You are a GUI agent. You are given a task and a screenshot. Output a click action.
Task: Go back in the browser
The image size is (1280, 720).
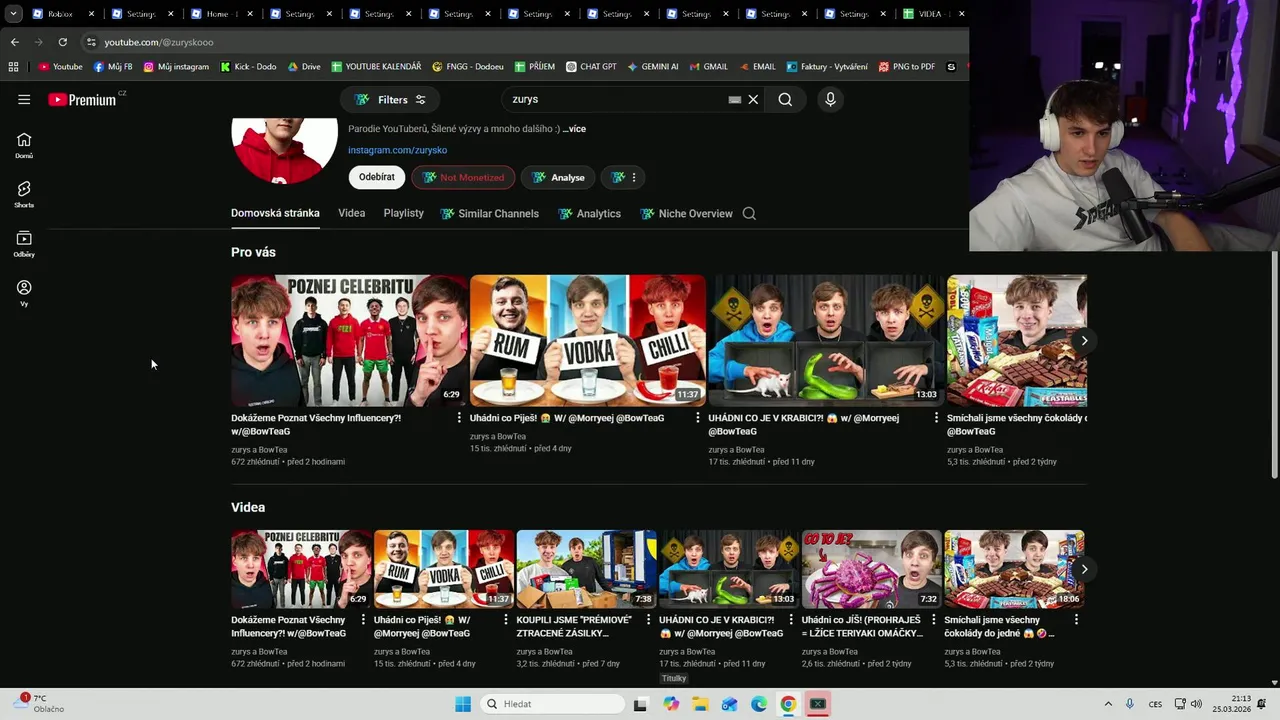point(14,42)
